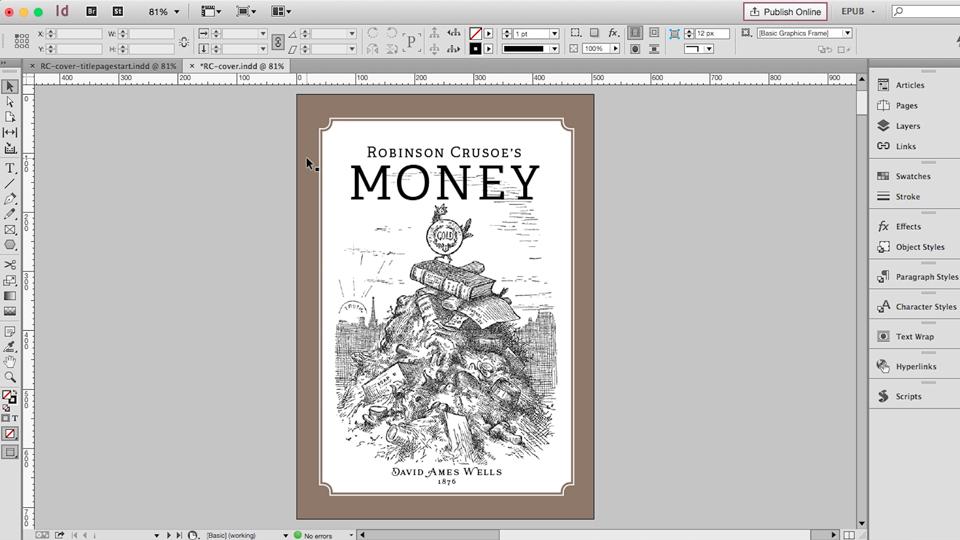Image resolution: width=960 pixels, height=540 pixels.
Task: Expand the stroke weight 1 pt dropdown
Action: coord(554,34)
